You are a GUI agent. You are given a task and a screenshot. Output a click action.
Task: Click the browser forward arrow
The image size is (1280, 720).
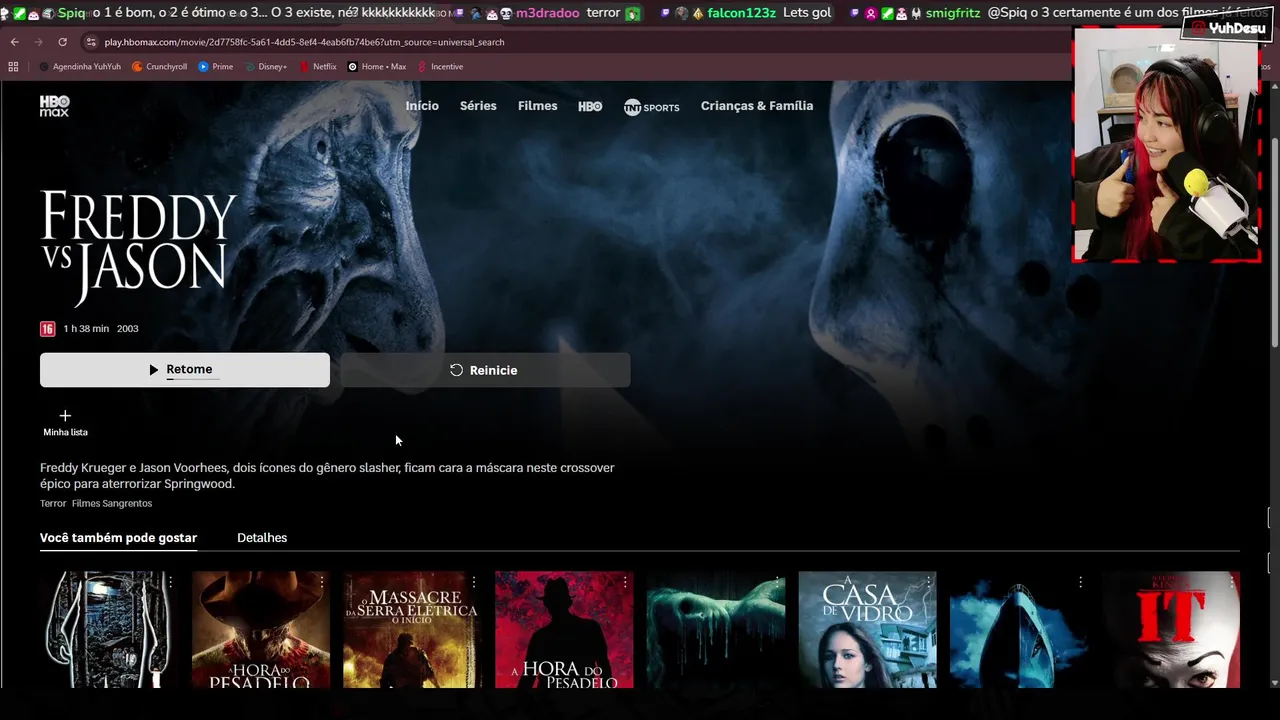38,42
